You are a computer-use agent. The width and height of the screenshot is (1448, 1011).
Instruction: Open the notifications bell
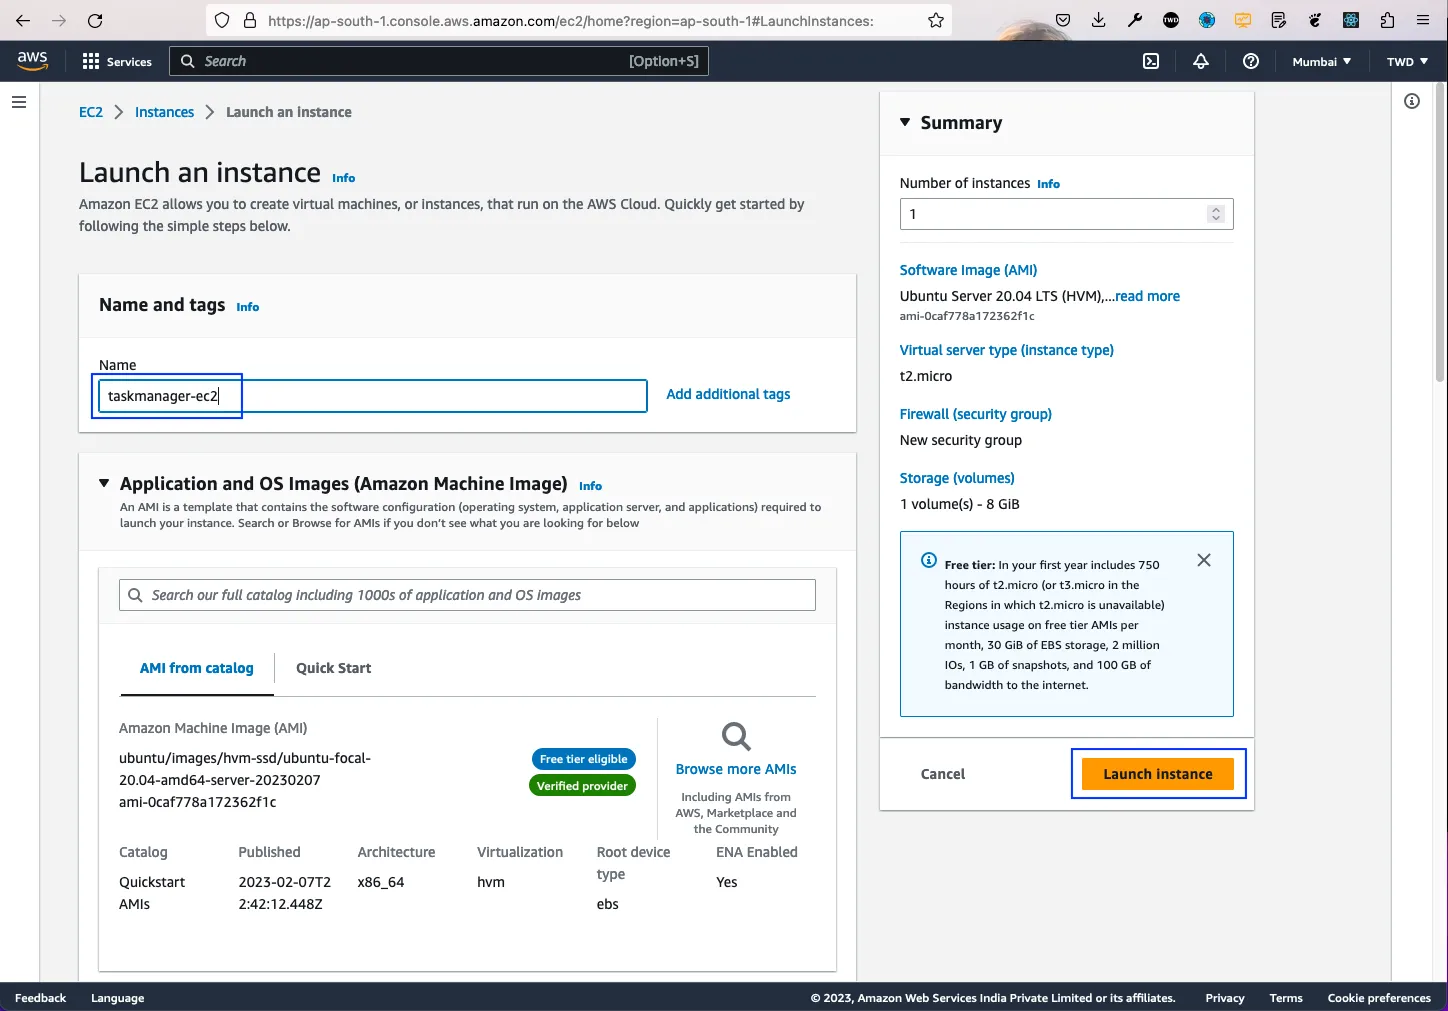1201,61
